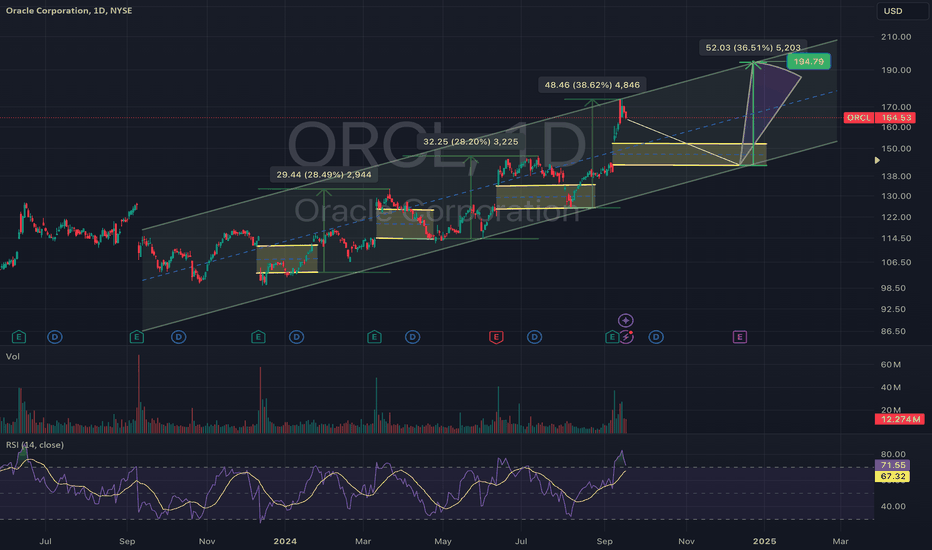The width and height of the screenshot is (932, 550).
Task: Click the May label on time axis
Action: (443, 541)
